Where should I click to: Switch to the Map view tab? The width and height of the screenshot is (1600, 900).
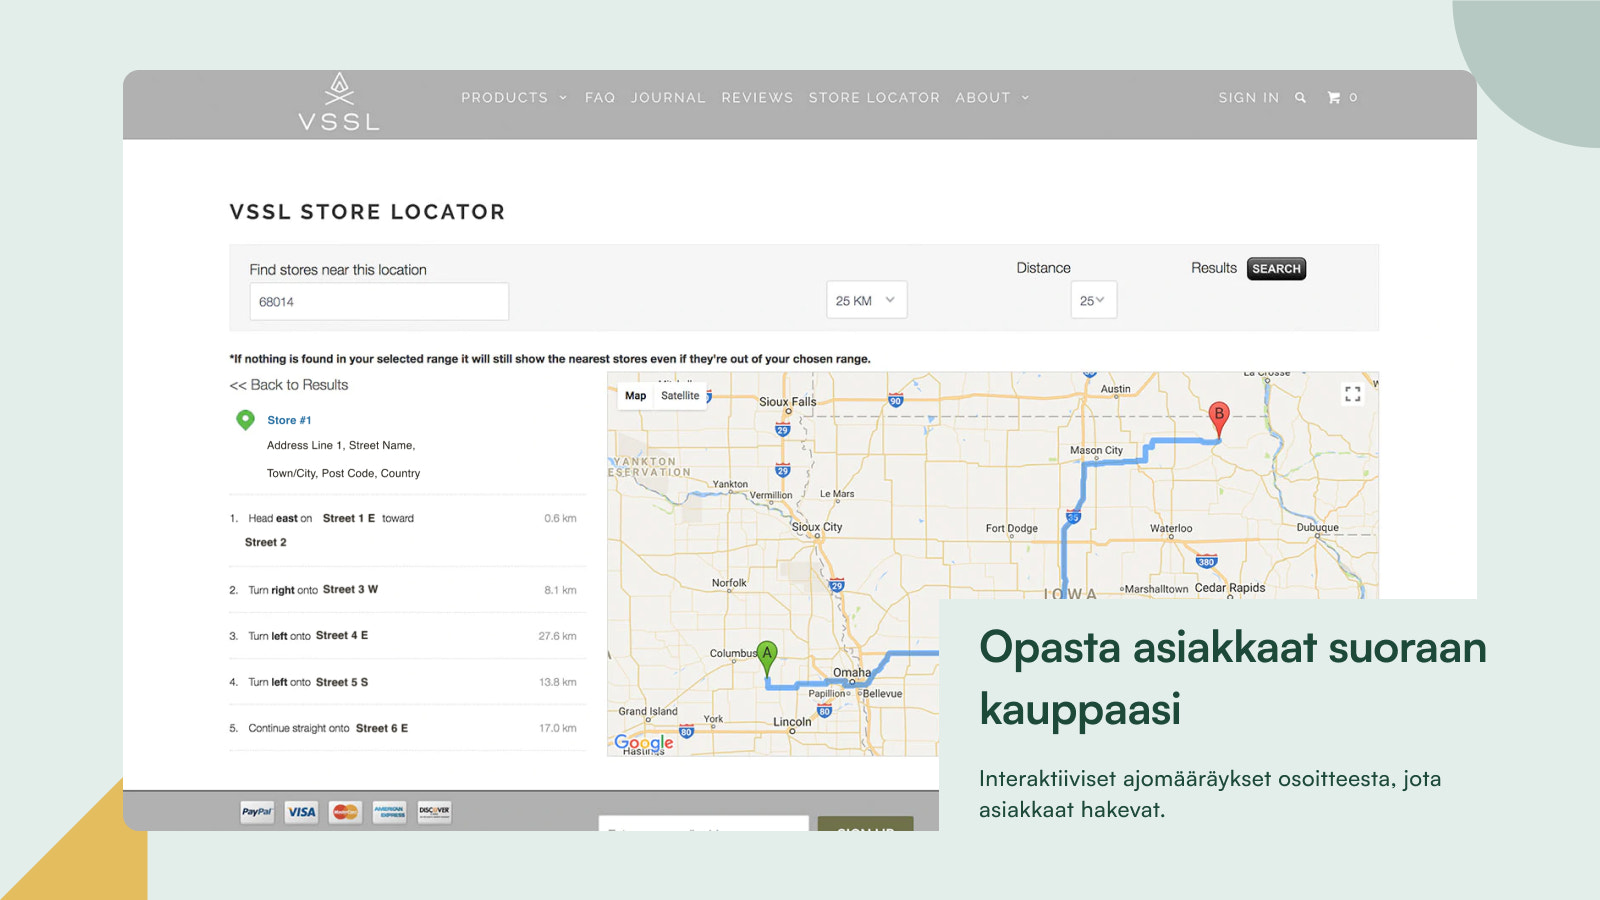pyautogui.click(x=636, y=396)
